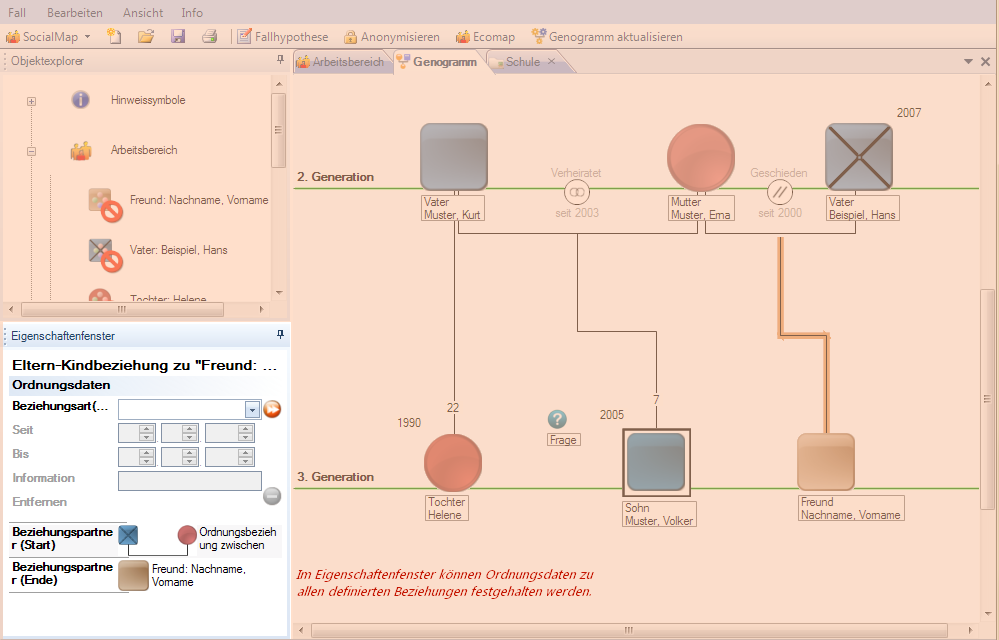Select the Sohn Muster, Volker square
This screenshot has width=999, height=640.
tap(656, 462)
